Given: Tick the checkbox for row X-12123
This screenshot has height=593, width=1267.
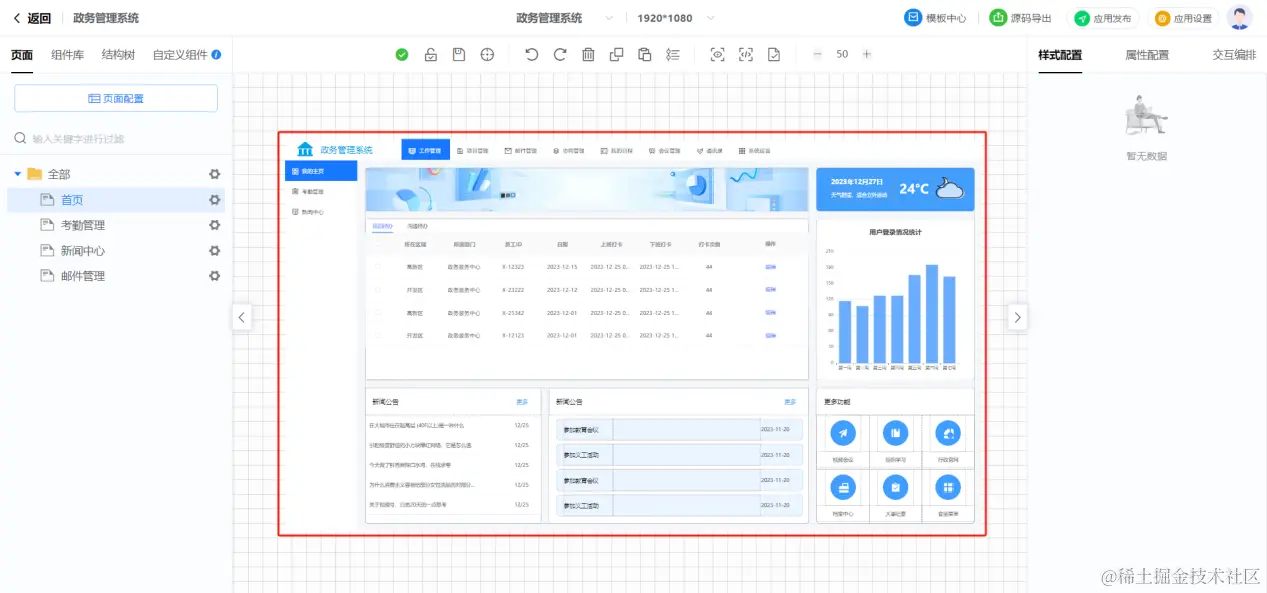Looking at the screenshot, I should tap(378, 336).
